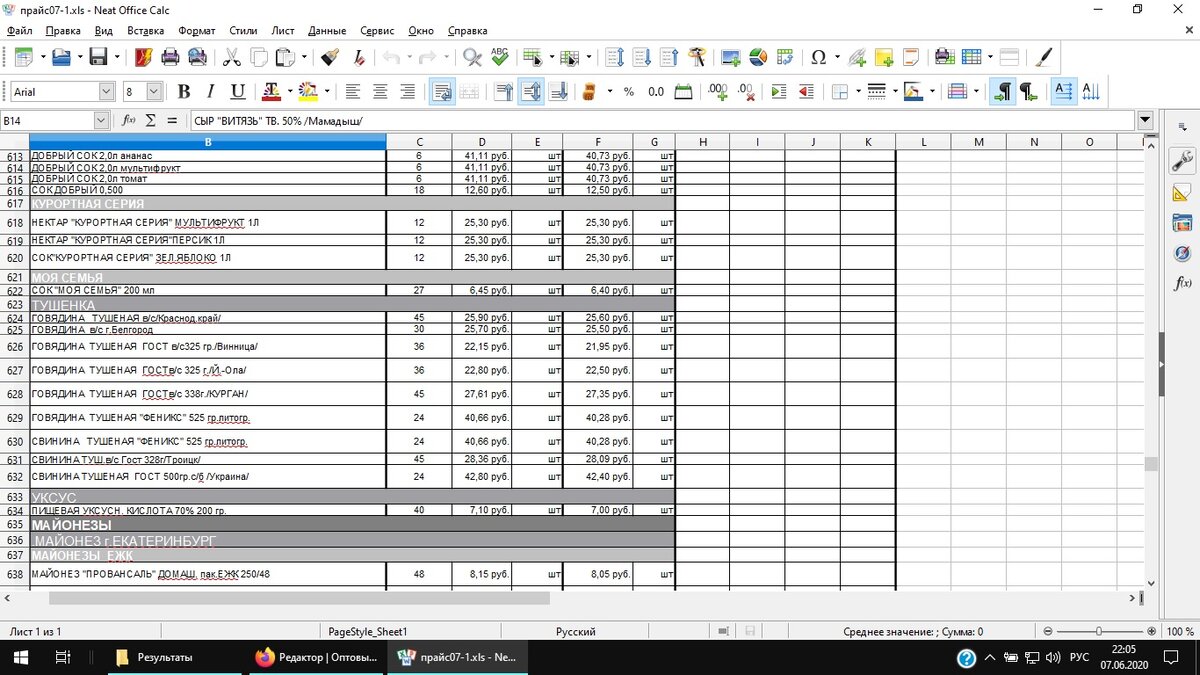Image resolution: width=1200 pixels, height=675 pixels.
Task: Toggle Align Left
Action: click(353, 92)
